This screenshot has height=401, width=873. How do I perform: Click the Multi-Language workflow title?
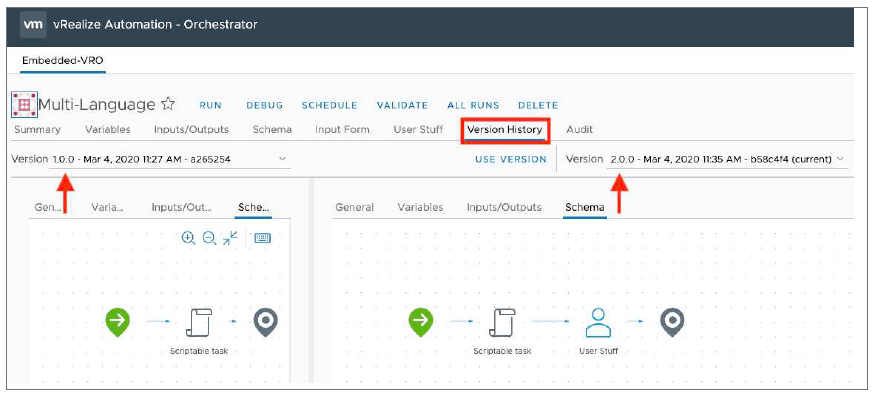click(97, 105)
